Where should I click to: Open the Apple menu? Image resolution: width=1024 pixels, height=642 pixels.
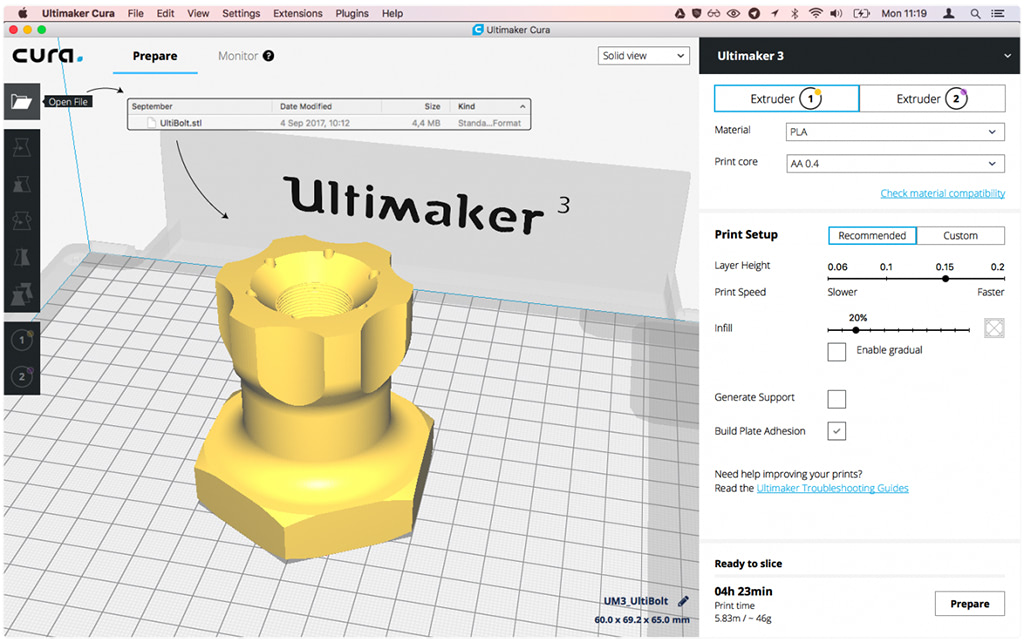[x=22, y=13]
